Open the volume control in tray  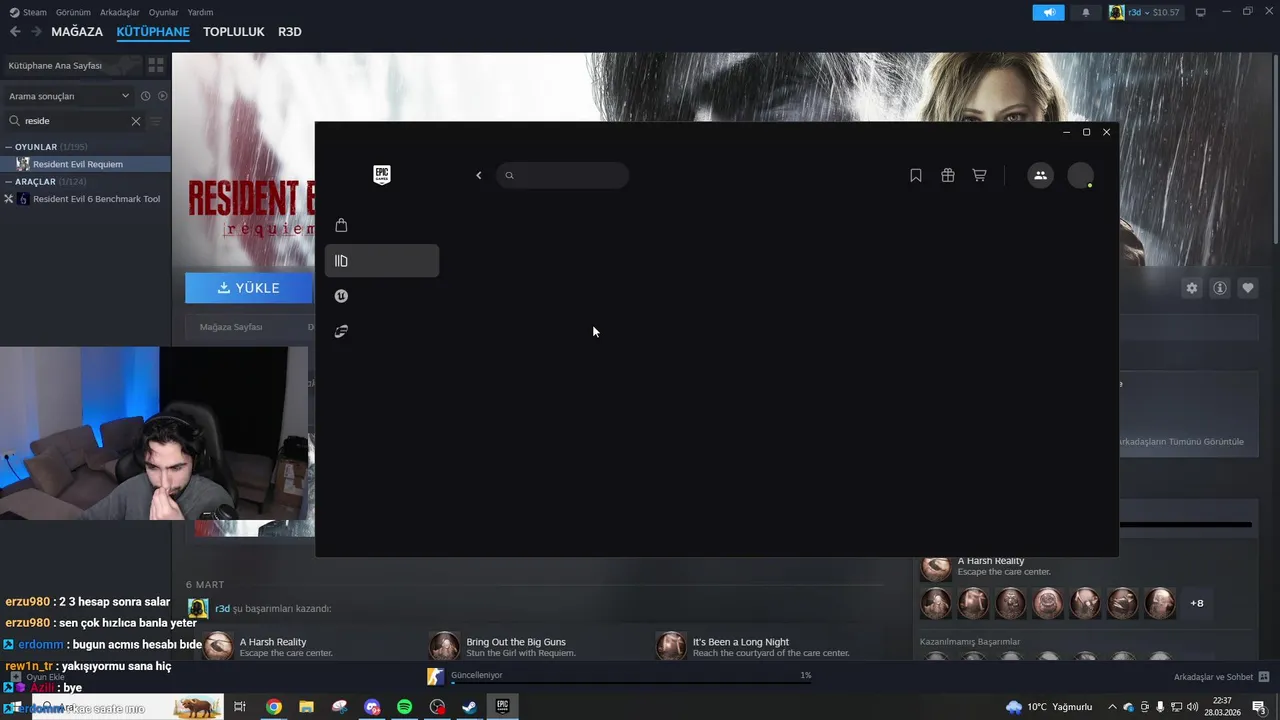coord(1192,707)
